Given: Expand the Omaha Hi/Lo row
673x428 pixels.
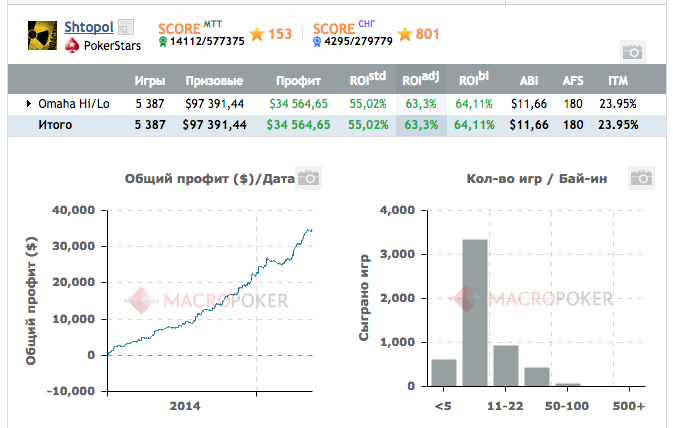Looking at the screenshot, I should [x=28, y=102].
